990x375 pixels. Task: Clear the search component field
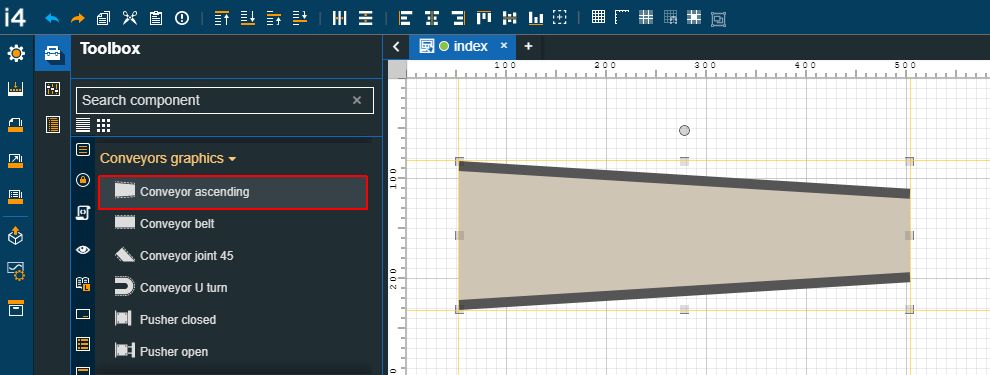(357, 100)
